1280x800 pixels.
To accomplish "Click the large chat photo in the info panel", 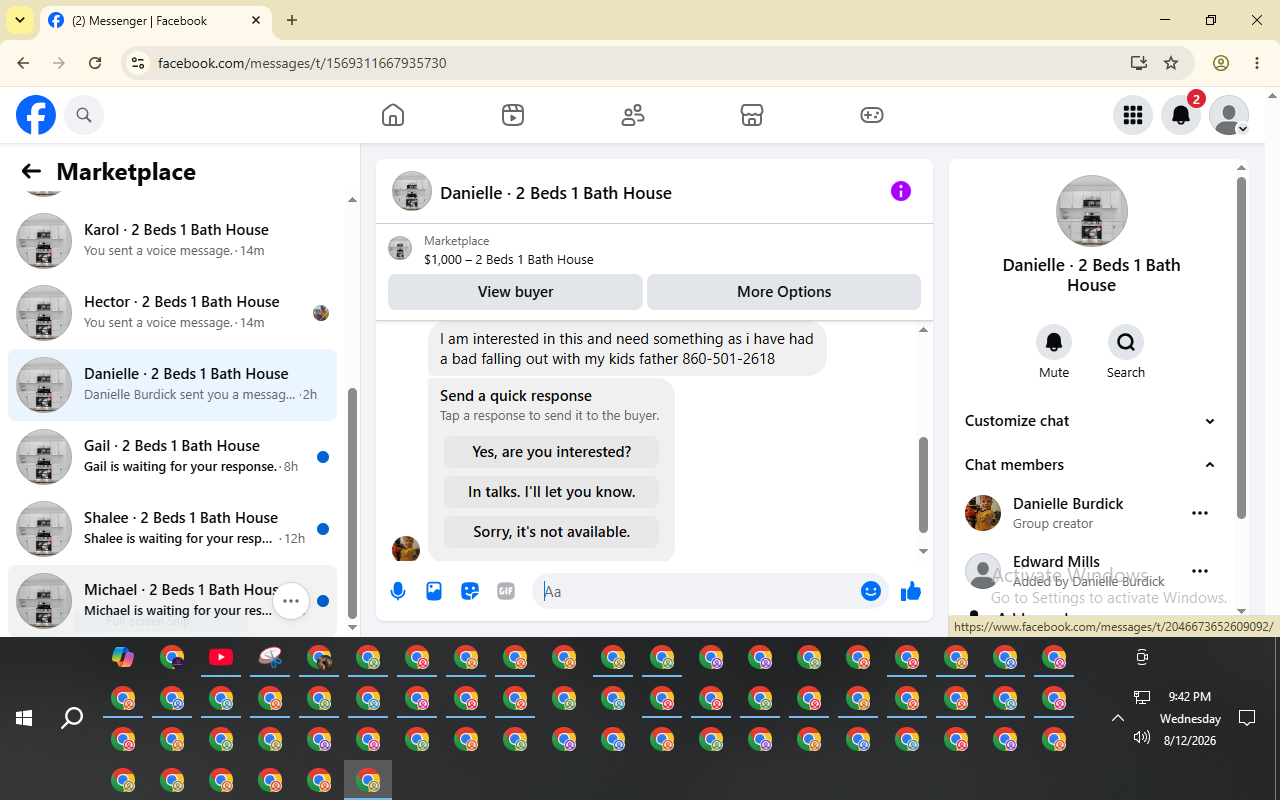I will [x=1092, y=211].
